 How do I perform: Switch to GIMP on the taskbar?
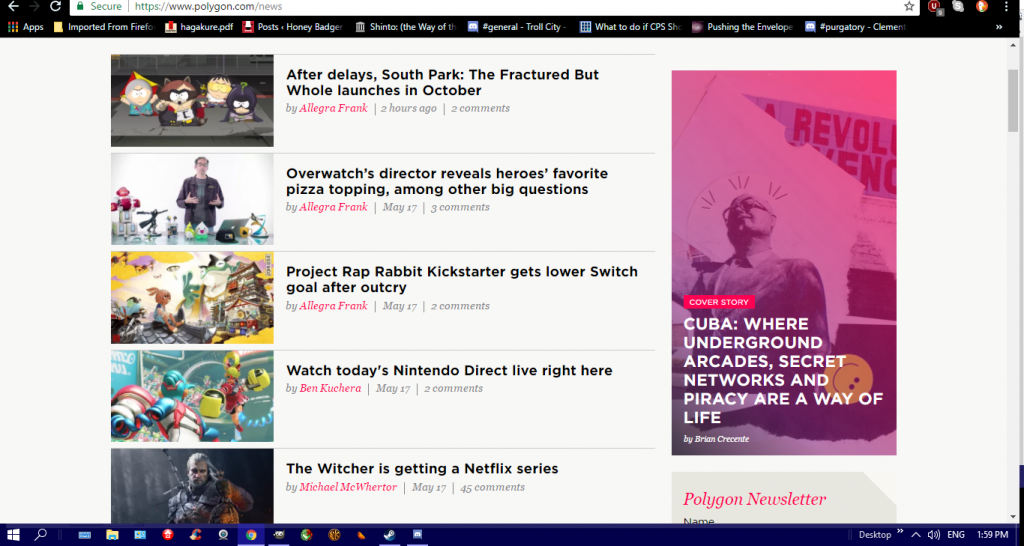tap(279, 535)
